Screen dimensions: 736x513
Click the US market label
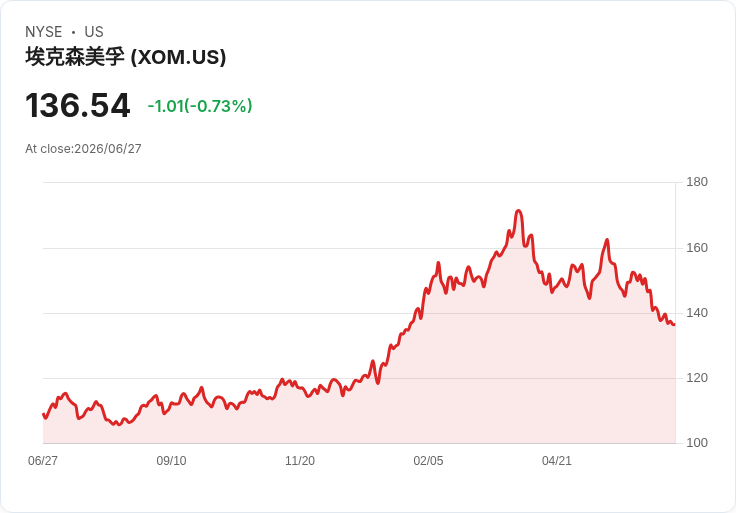94,32
